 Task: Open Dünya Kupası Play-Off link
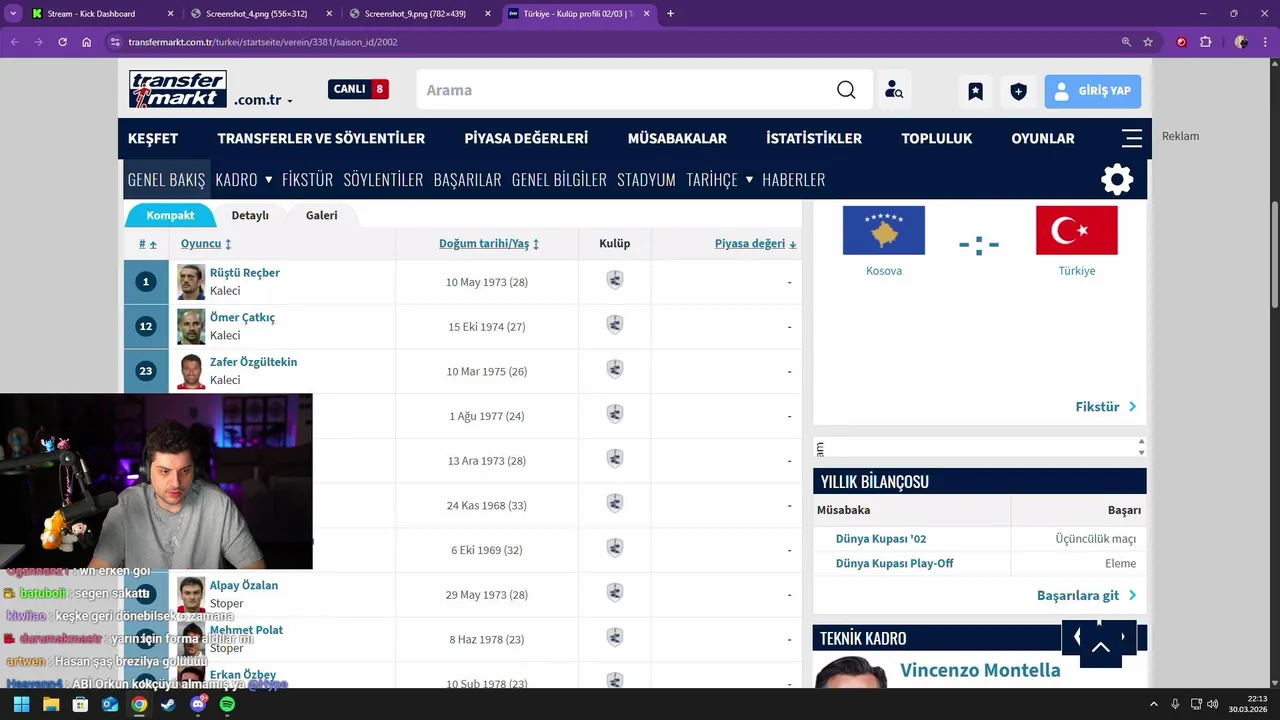pos(894,563)
